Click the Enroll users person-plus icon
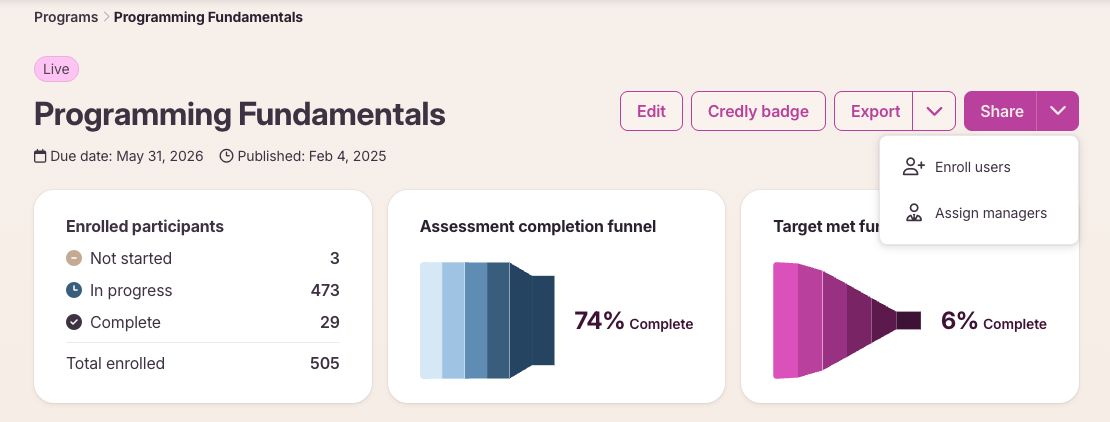Screen dimensions: 1110x422 pyautogui.click(x=914, y=167)
